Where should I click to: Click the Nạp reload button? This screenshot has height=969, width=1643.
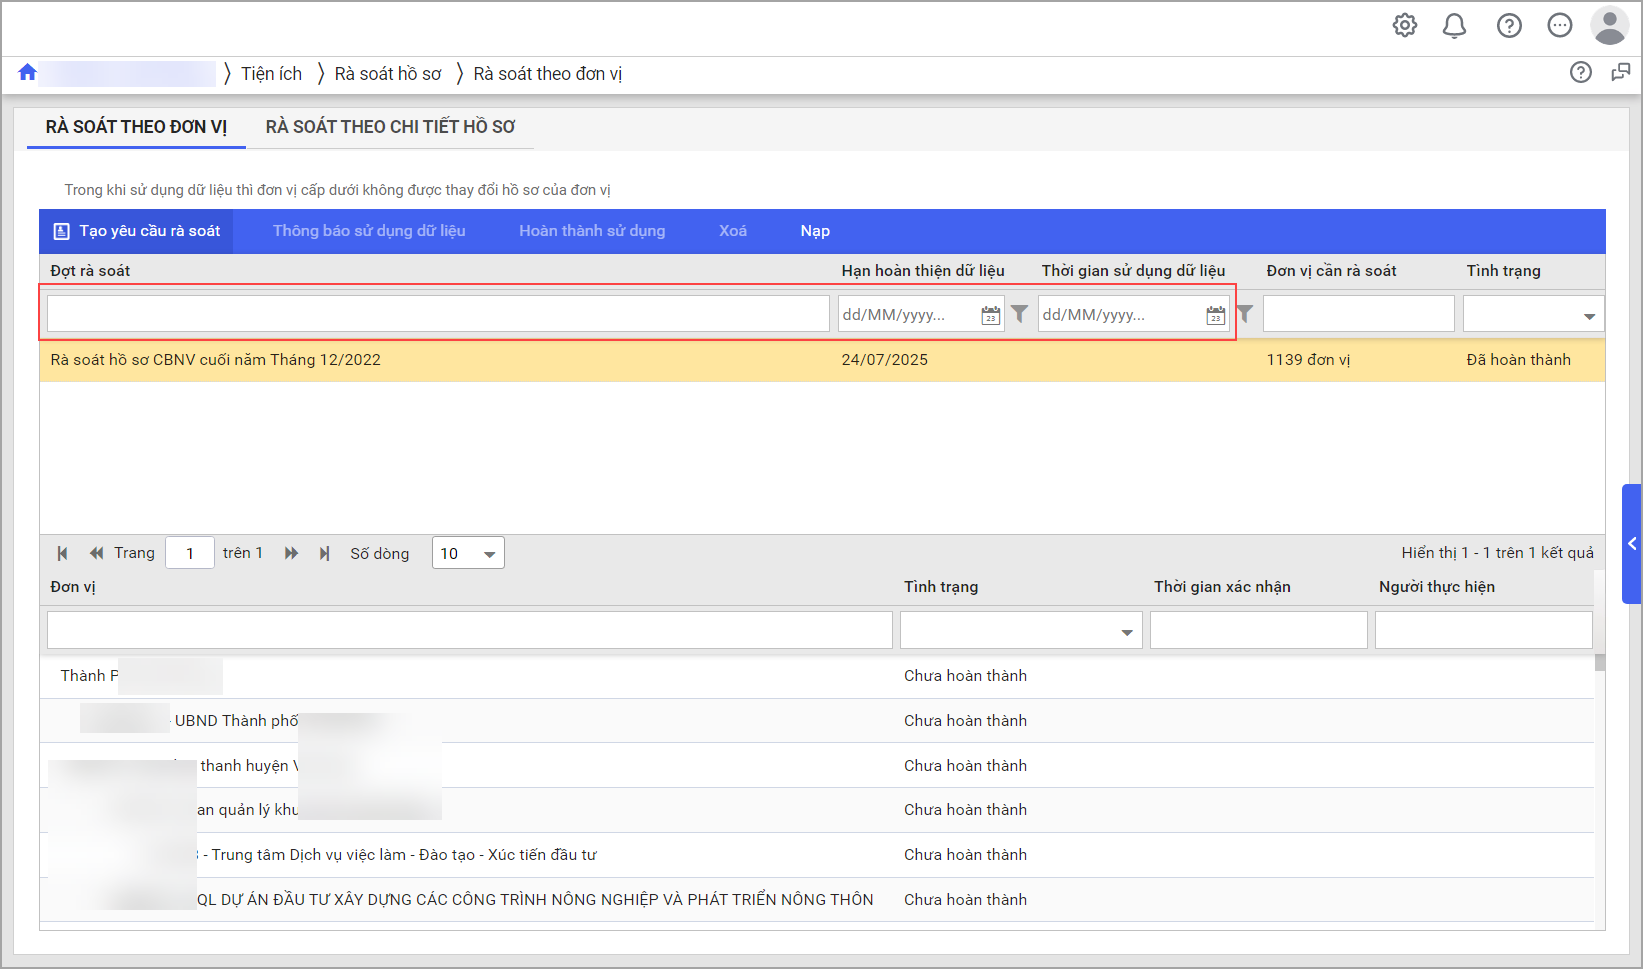pyautogui.click(x=814, y=231)
